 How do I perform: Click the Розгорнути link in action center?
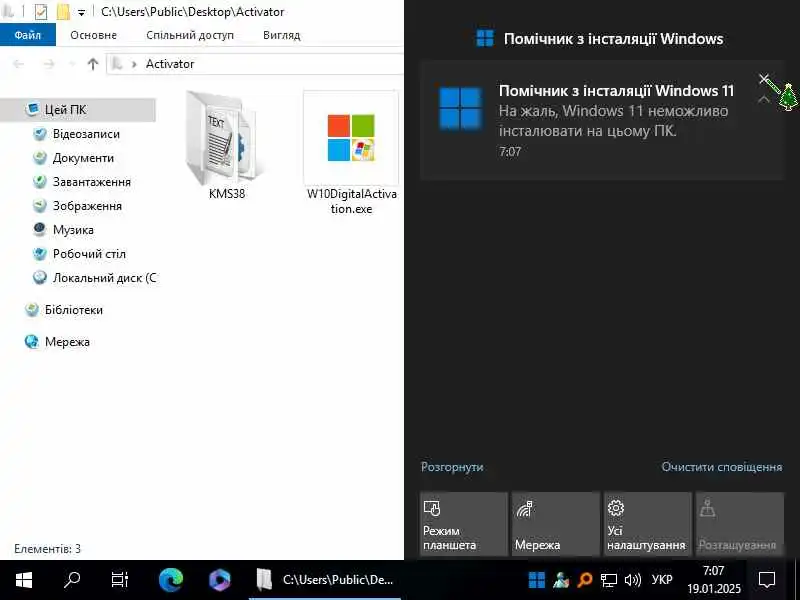tap(452, 467)
